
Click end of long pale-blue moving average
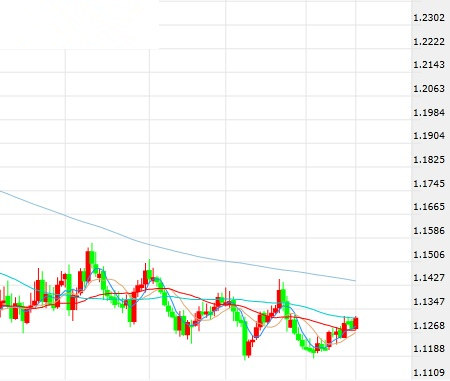point(354,280)
